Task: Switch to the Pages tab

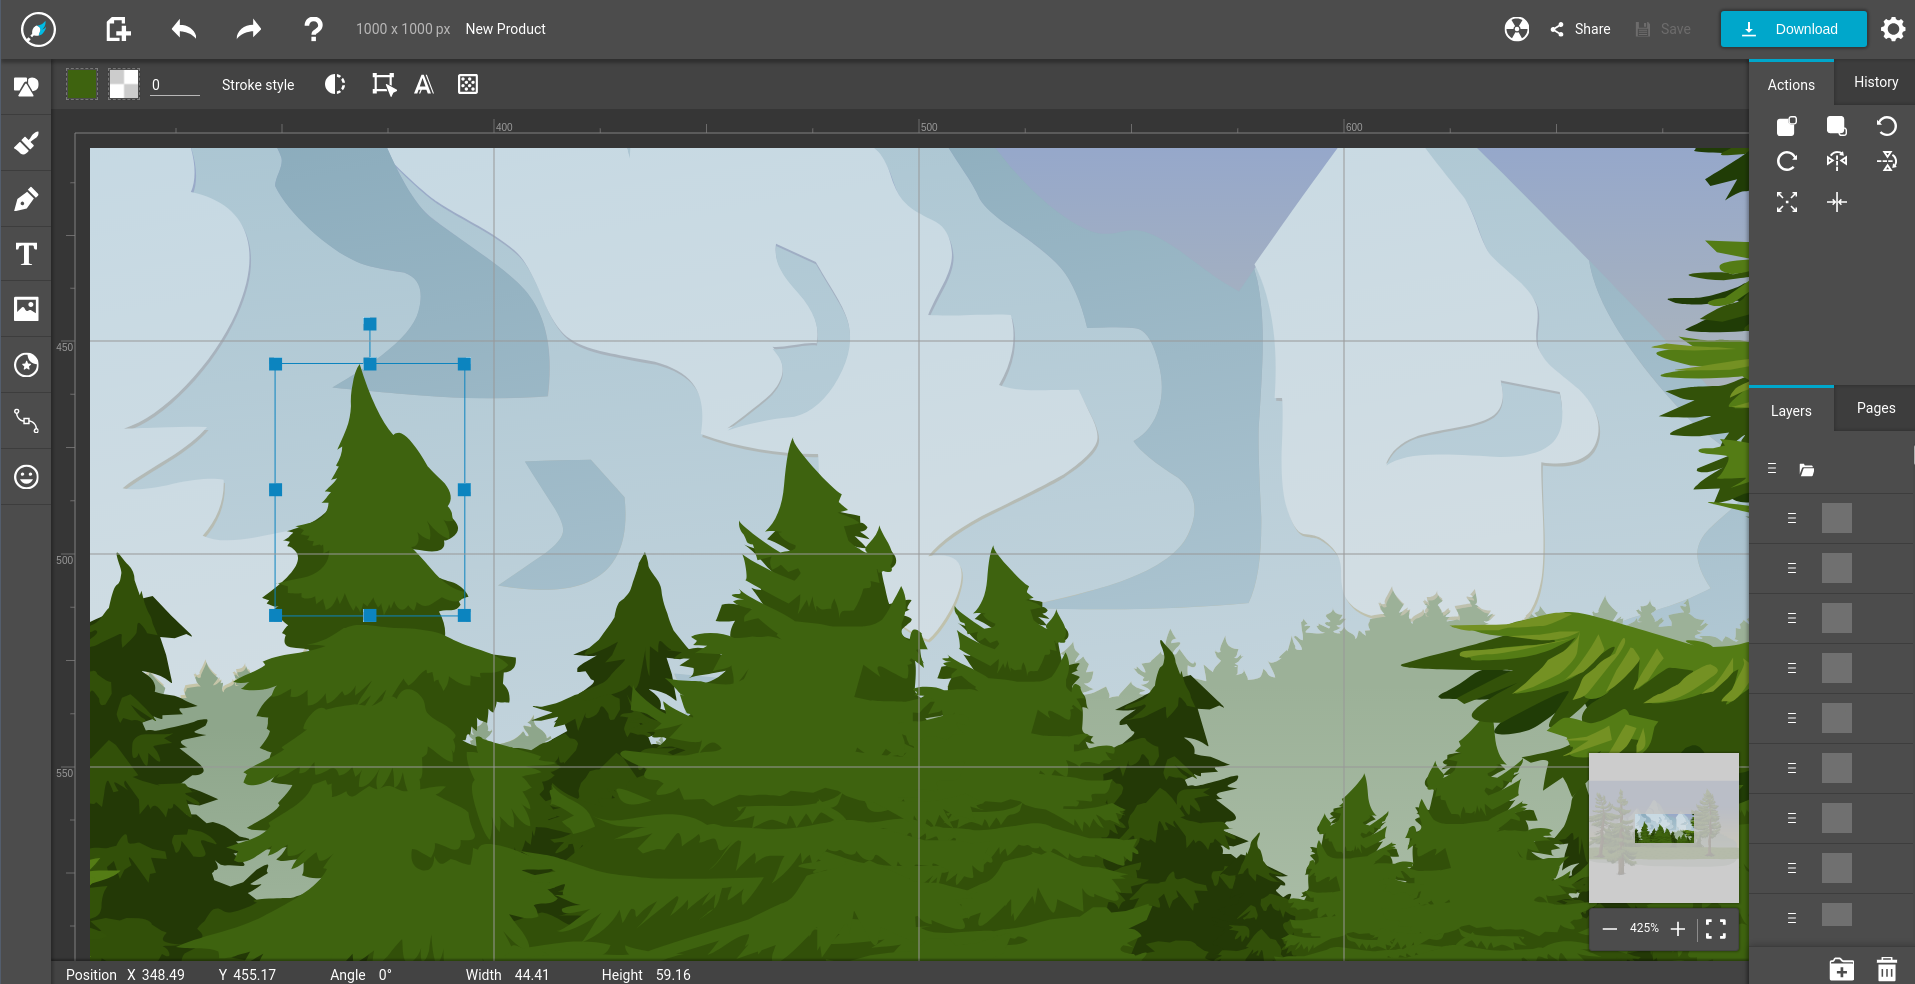Action: click(1875, 408)
